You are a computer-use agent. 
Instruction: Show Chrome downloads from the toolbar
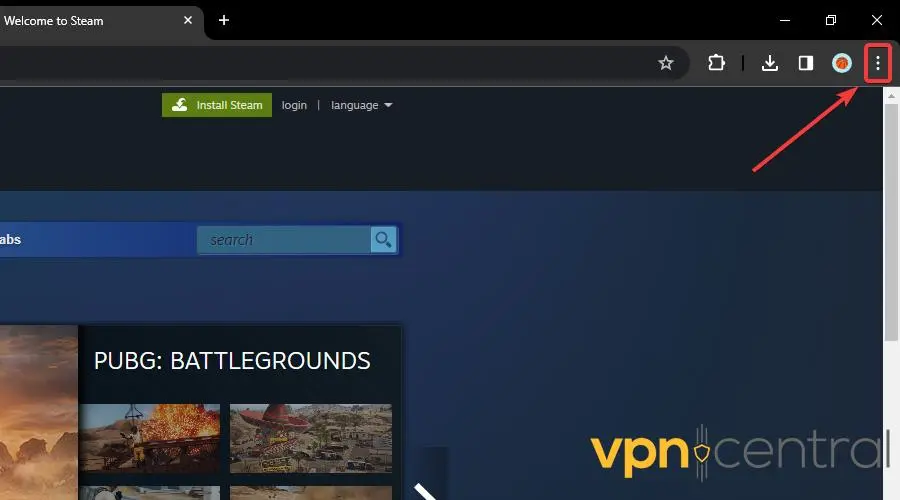pos(769,63)
